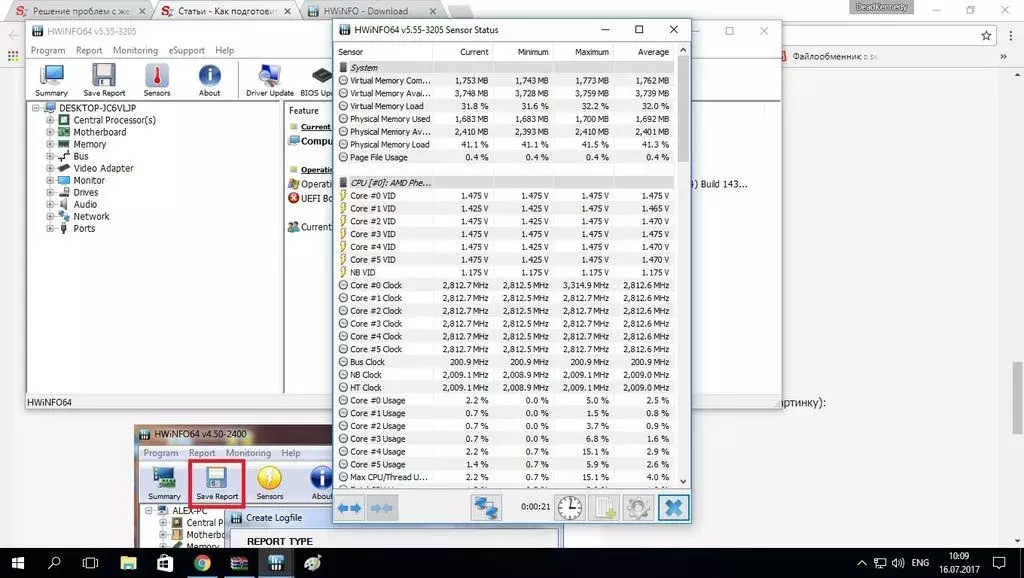This screenshot has height=578, width=1024.
Task: Open the Help menu in HWiNFO64 v5.55
Action: click(x=225, y=50)
